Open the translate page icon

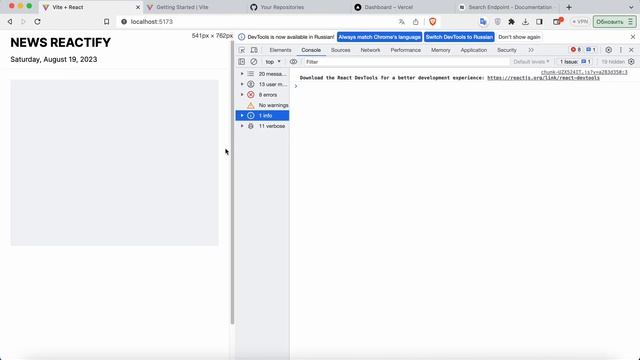pyautogui.click(x=402, y=22)
